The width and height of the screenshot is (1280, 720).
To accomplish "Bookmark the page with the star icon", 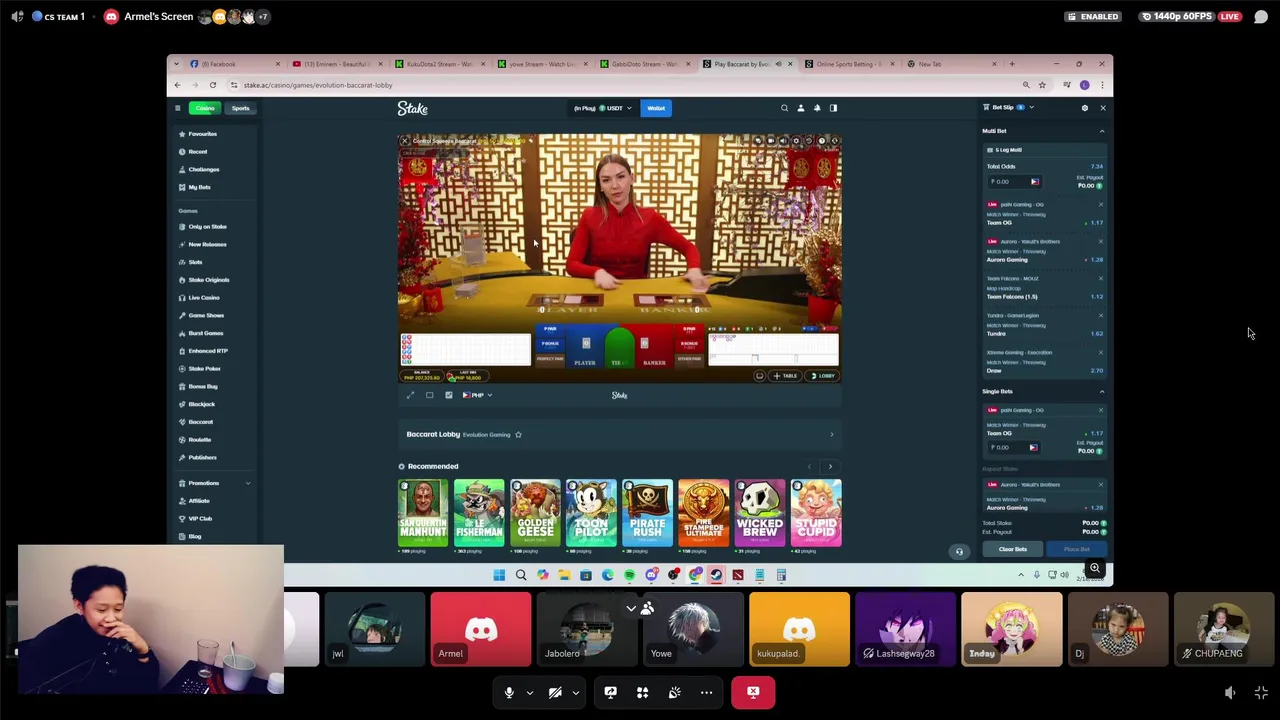I will (x=1042, y=85).
